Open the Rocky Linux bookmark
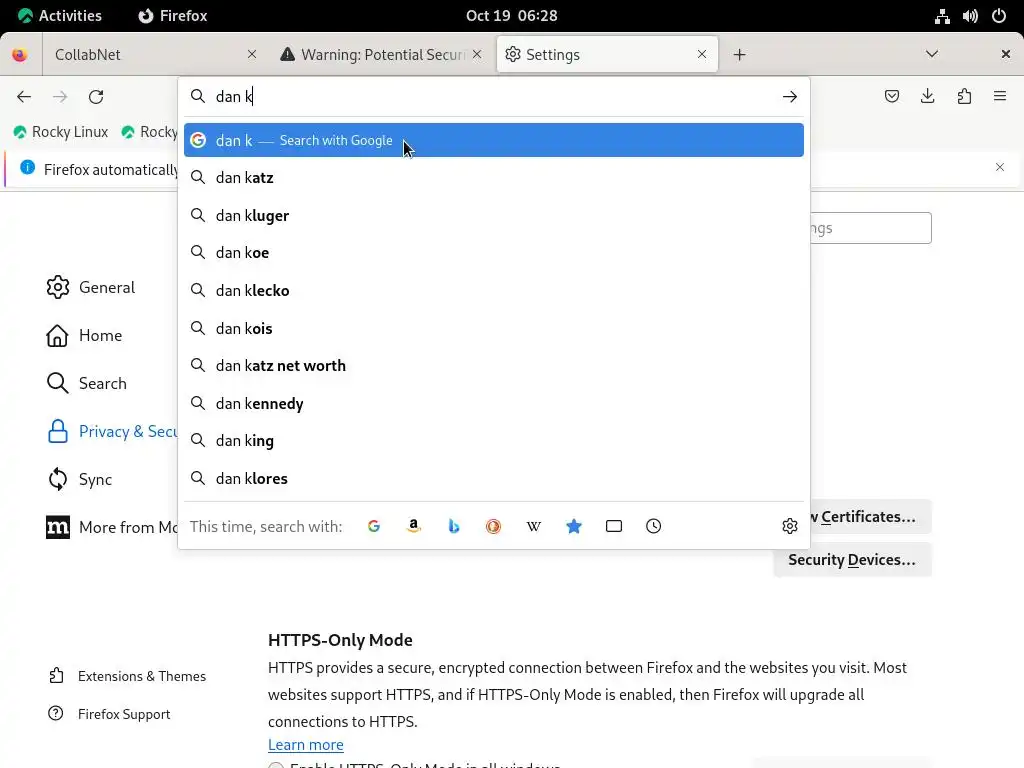1024x768 pixels. click(x=61, y=132)
